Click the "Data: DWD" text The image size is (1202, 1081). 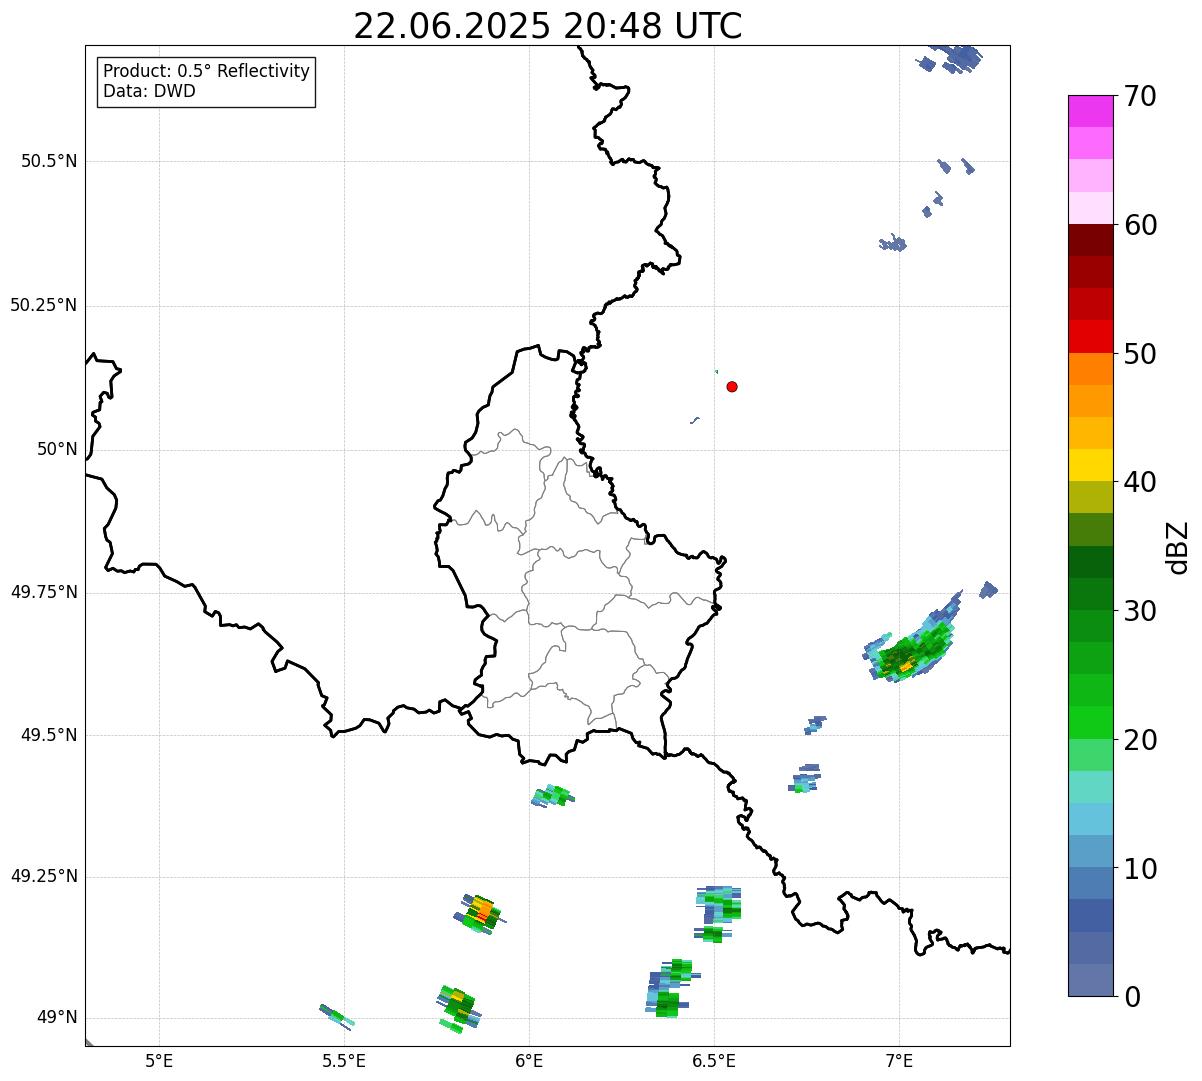tap(149, 91)
